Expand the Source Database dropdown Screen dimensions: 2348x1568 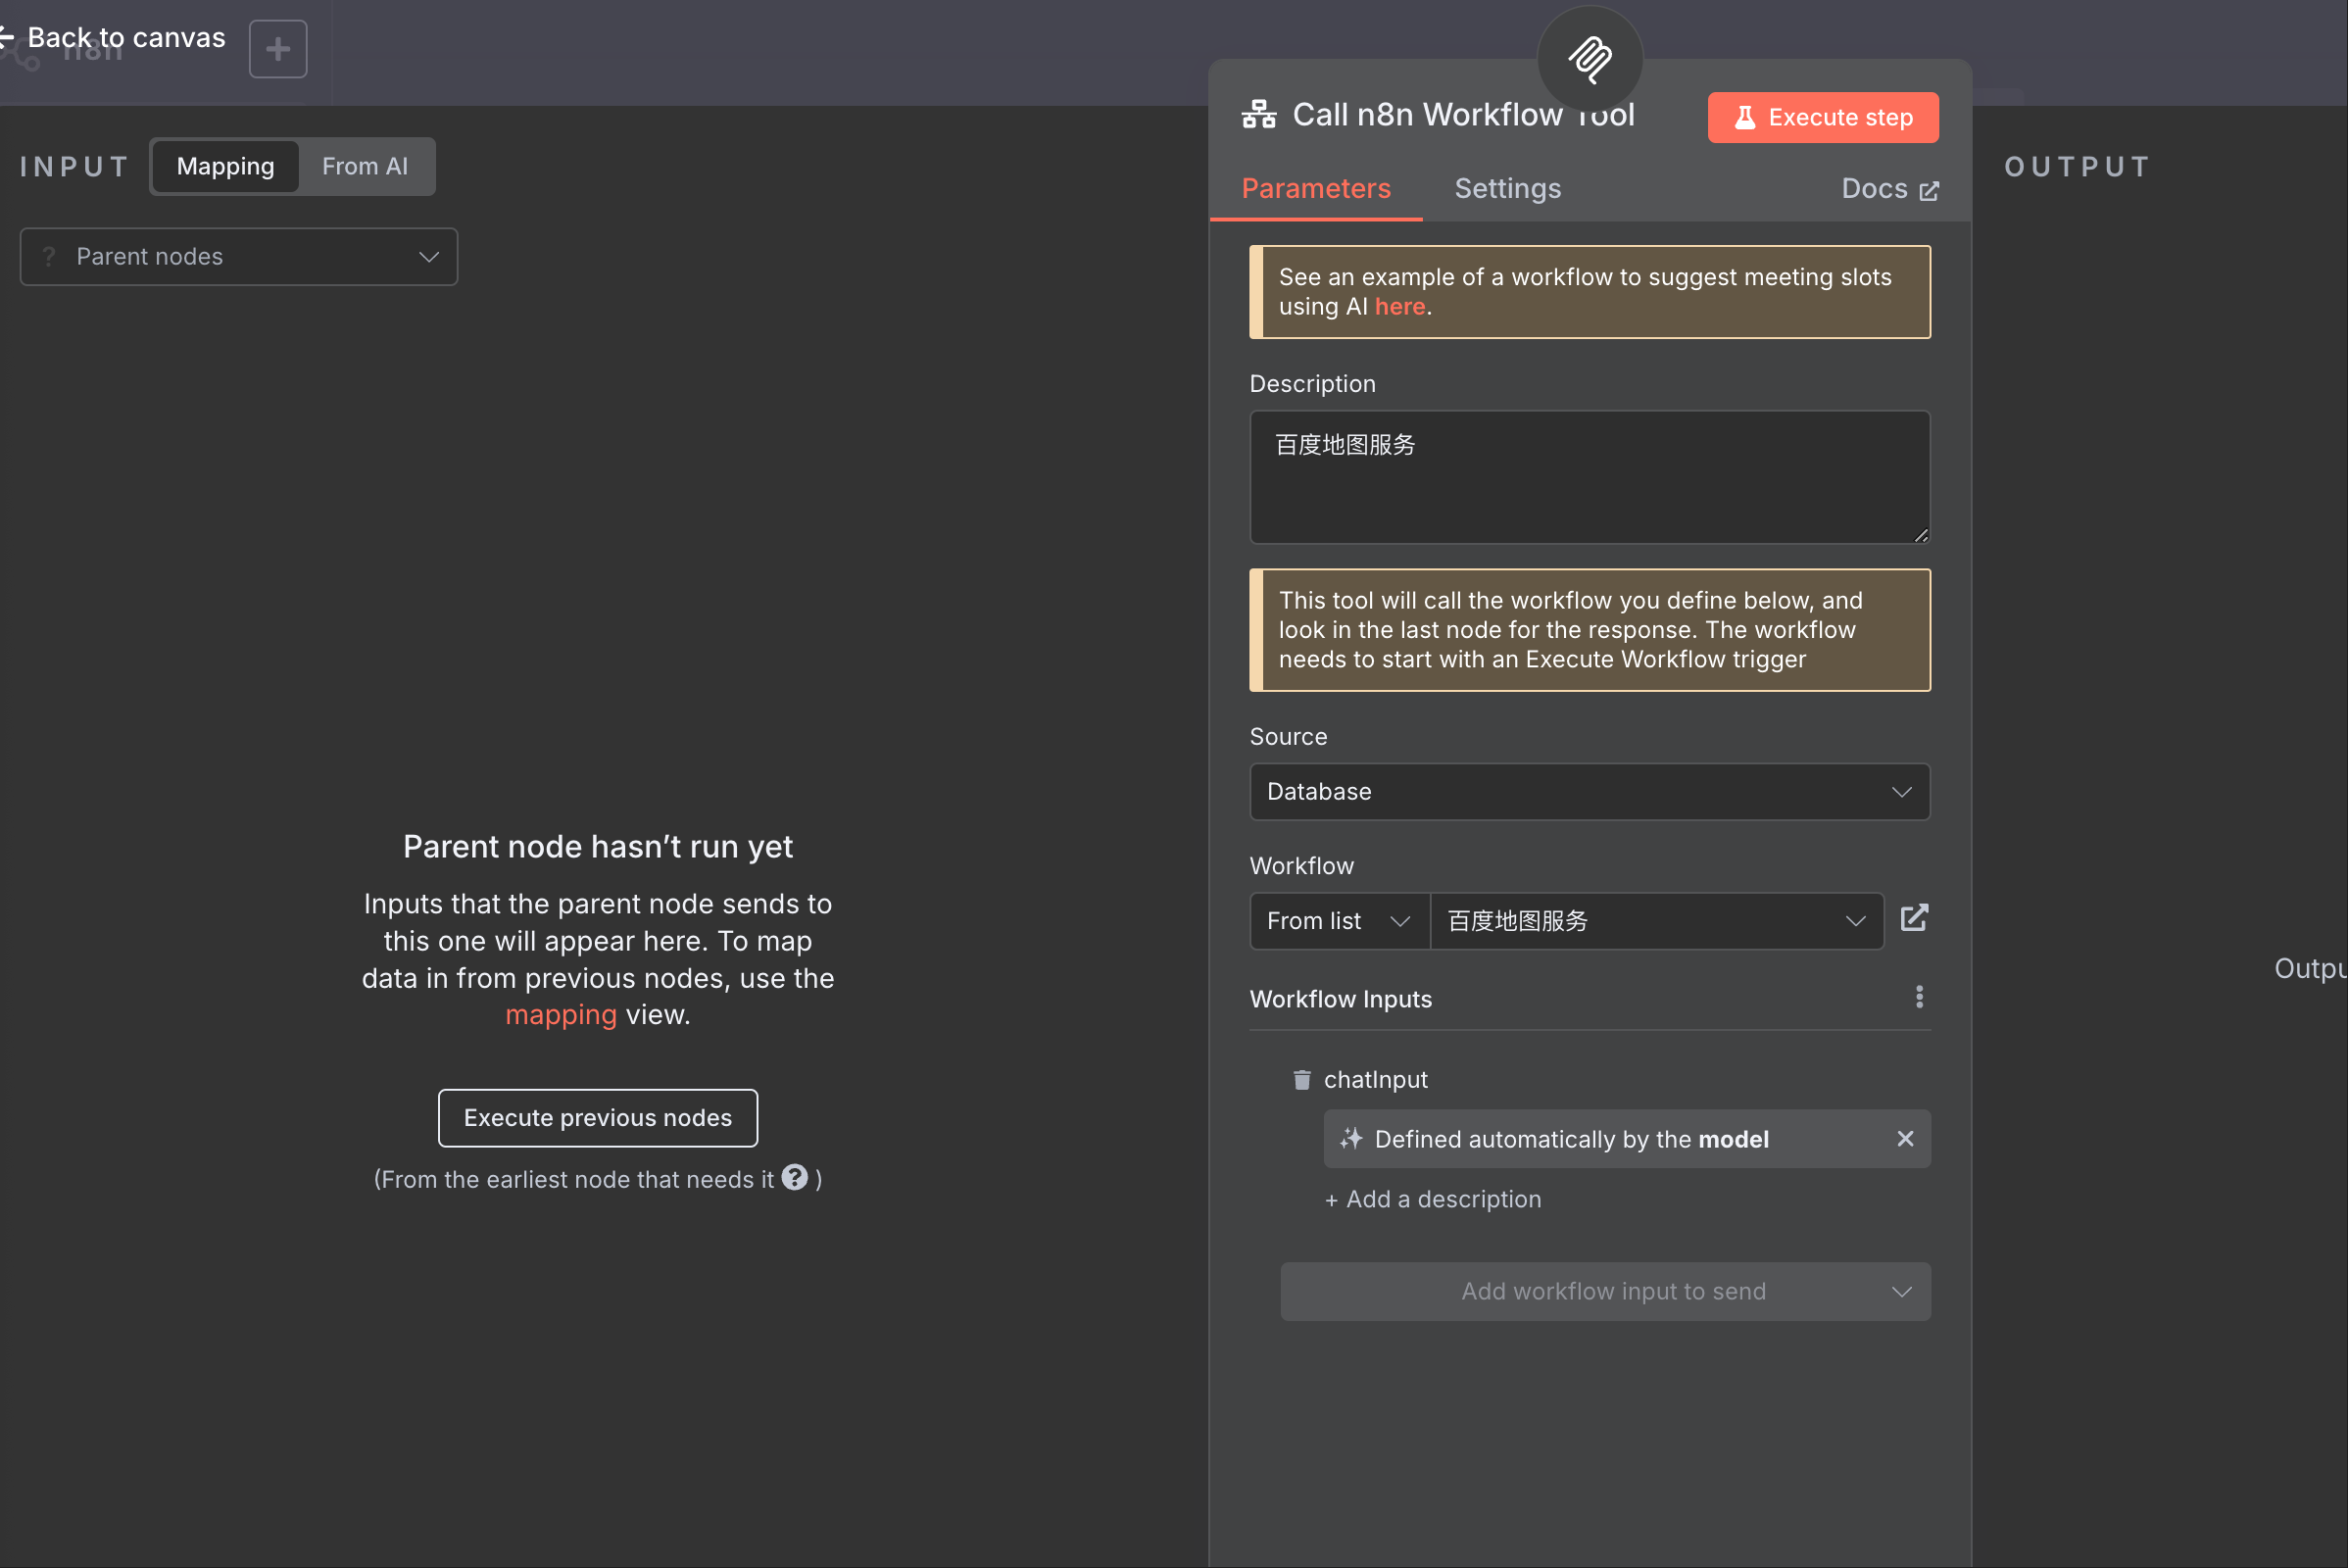click(x=1589, y=792)
